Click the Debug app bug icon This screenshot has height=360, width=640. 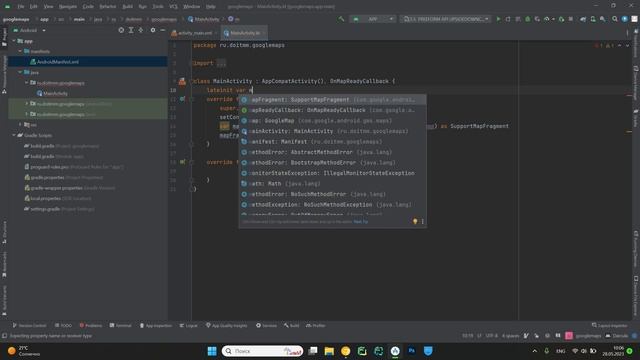527,19
